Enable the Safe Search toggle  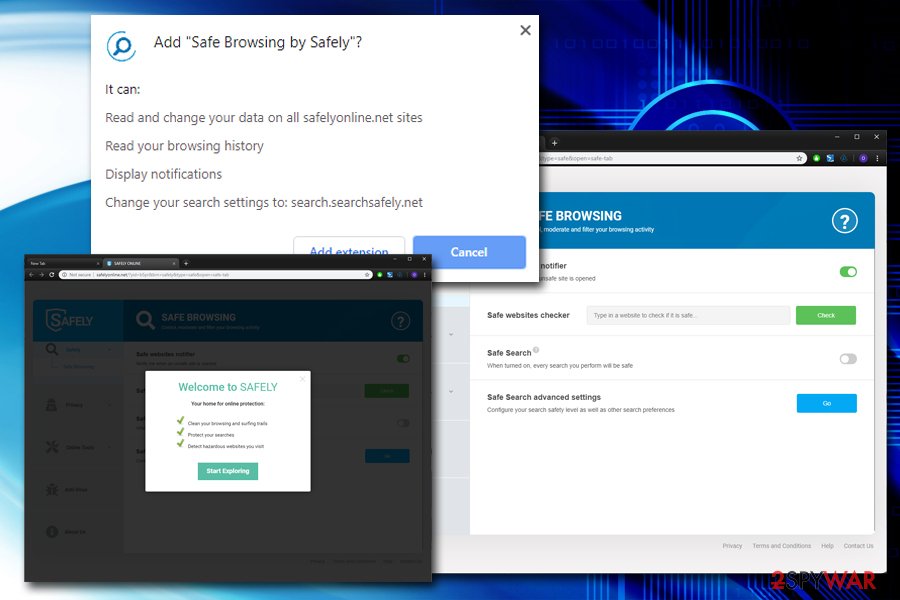pos(848,359)
